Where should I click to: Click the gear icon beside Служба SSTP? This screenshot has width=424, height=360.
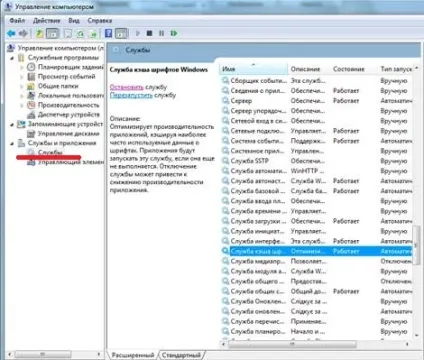click(x=226, y=161)
